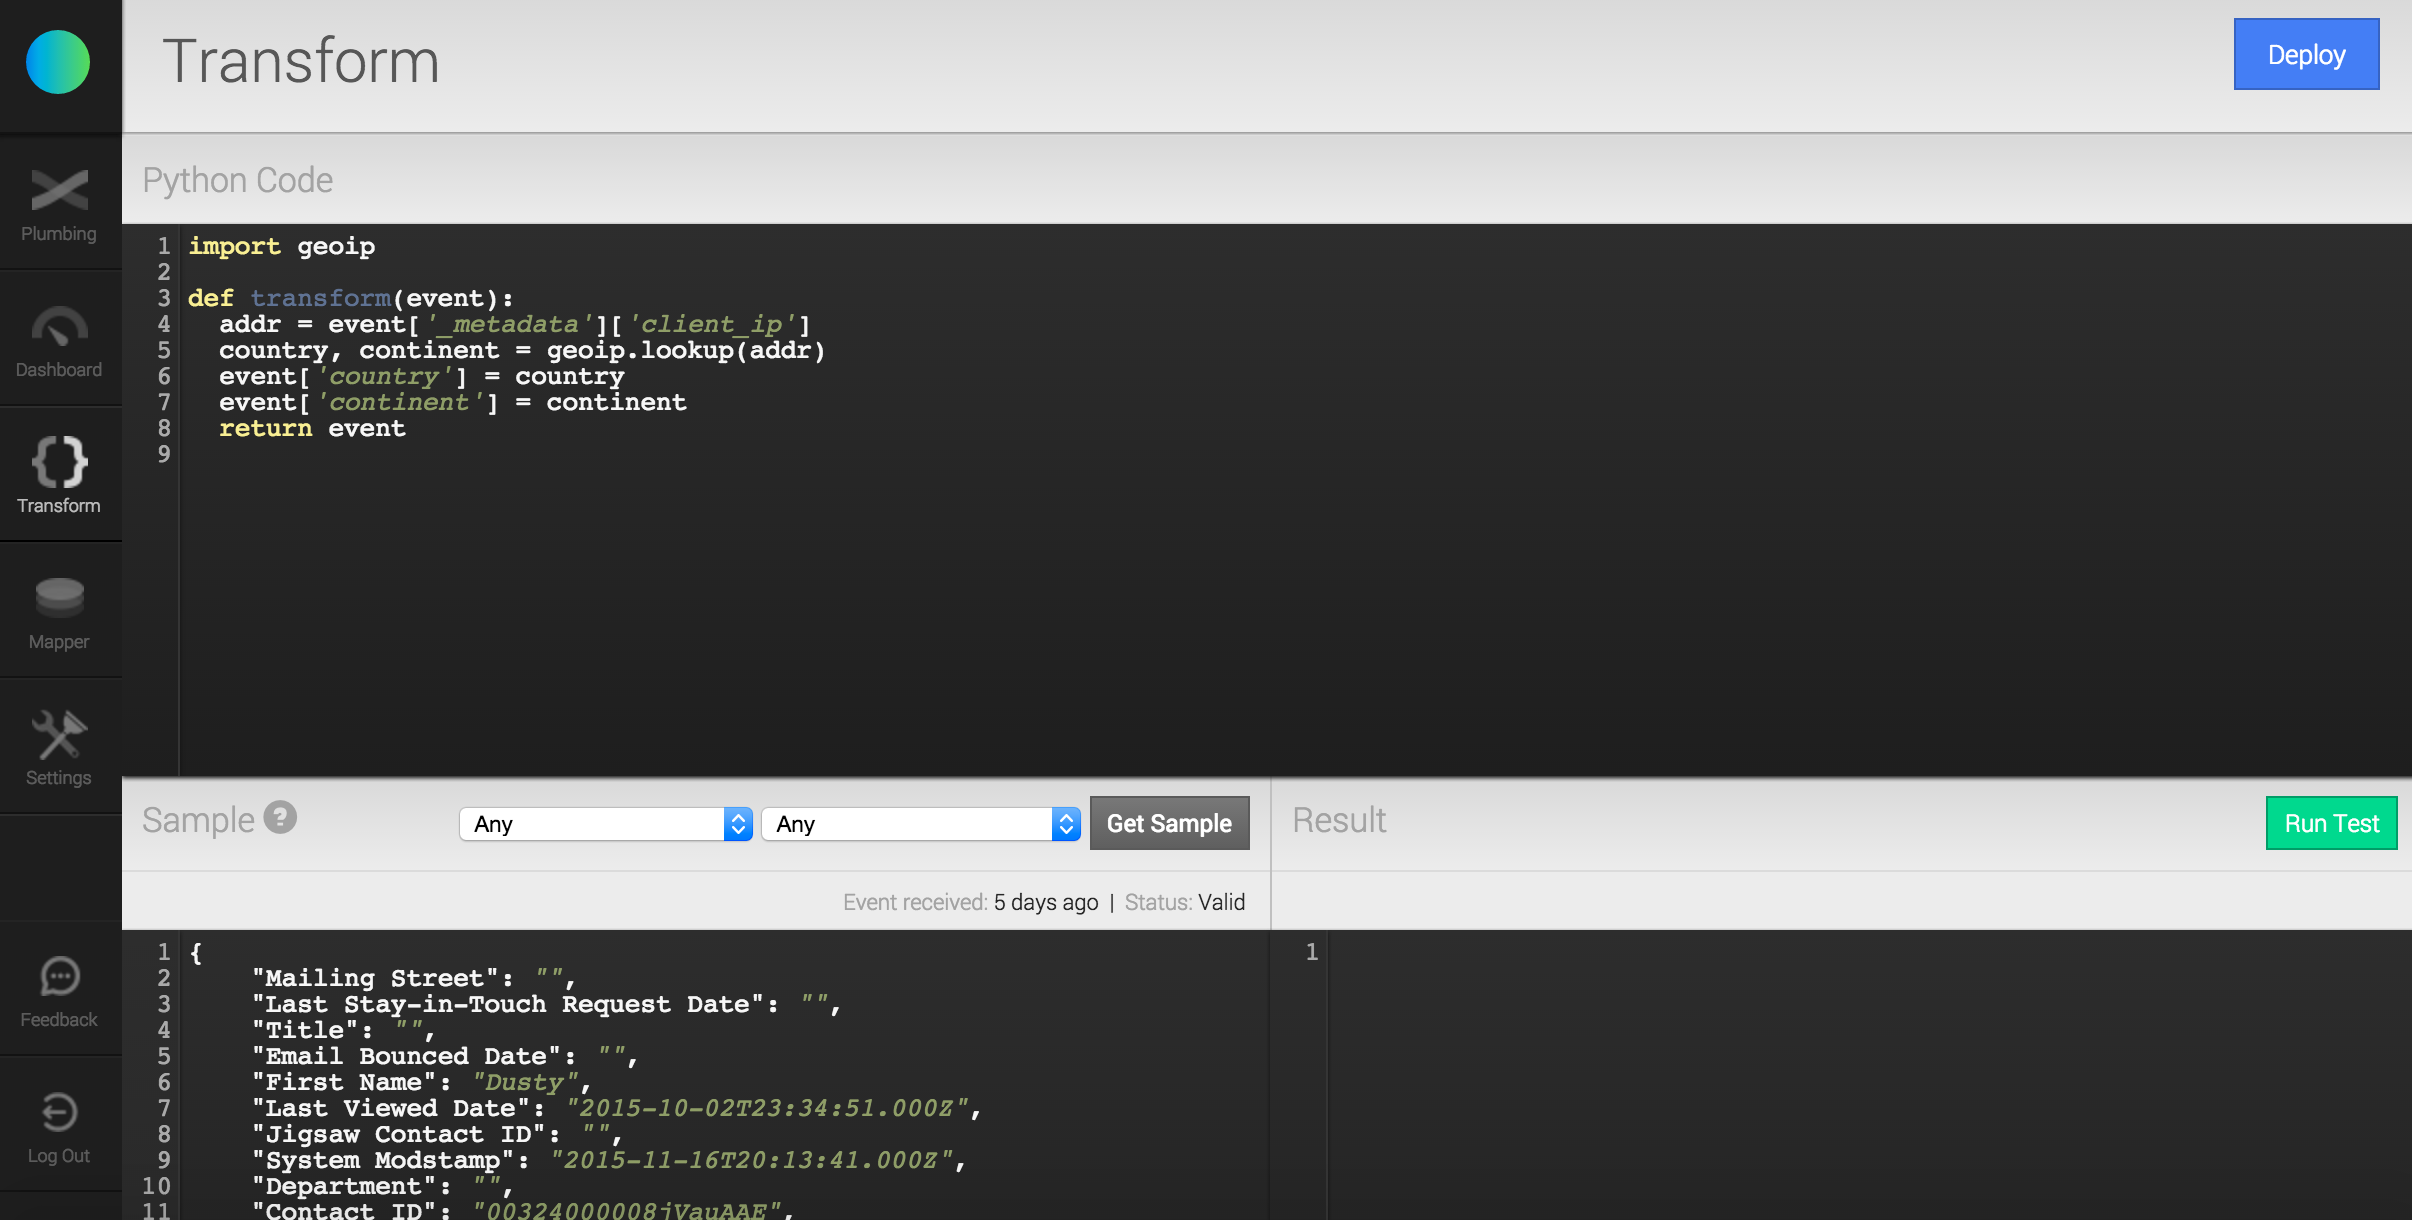Open the Feedback chat bubble icon
This screenshot has width=2412, height=1220.
(x=59, y=976)
